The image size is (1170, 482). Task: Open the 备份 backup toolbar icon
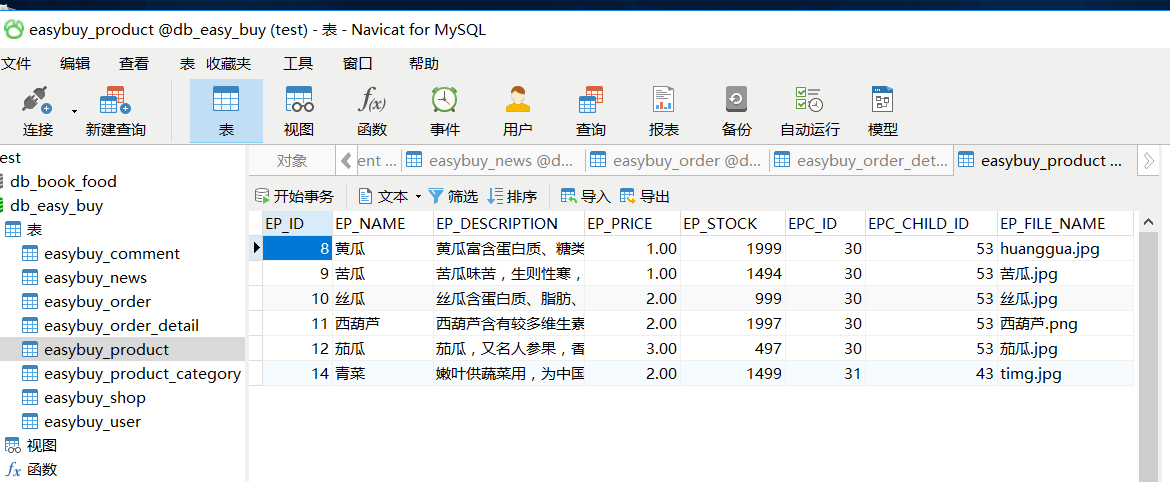click(x=736, y=111)
